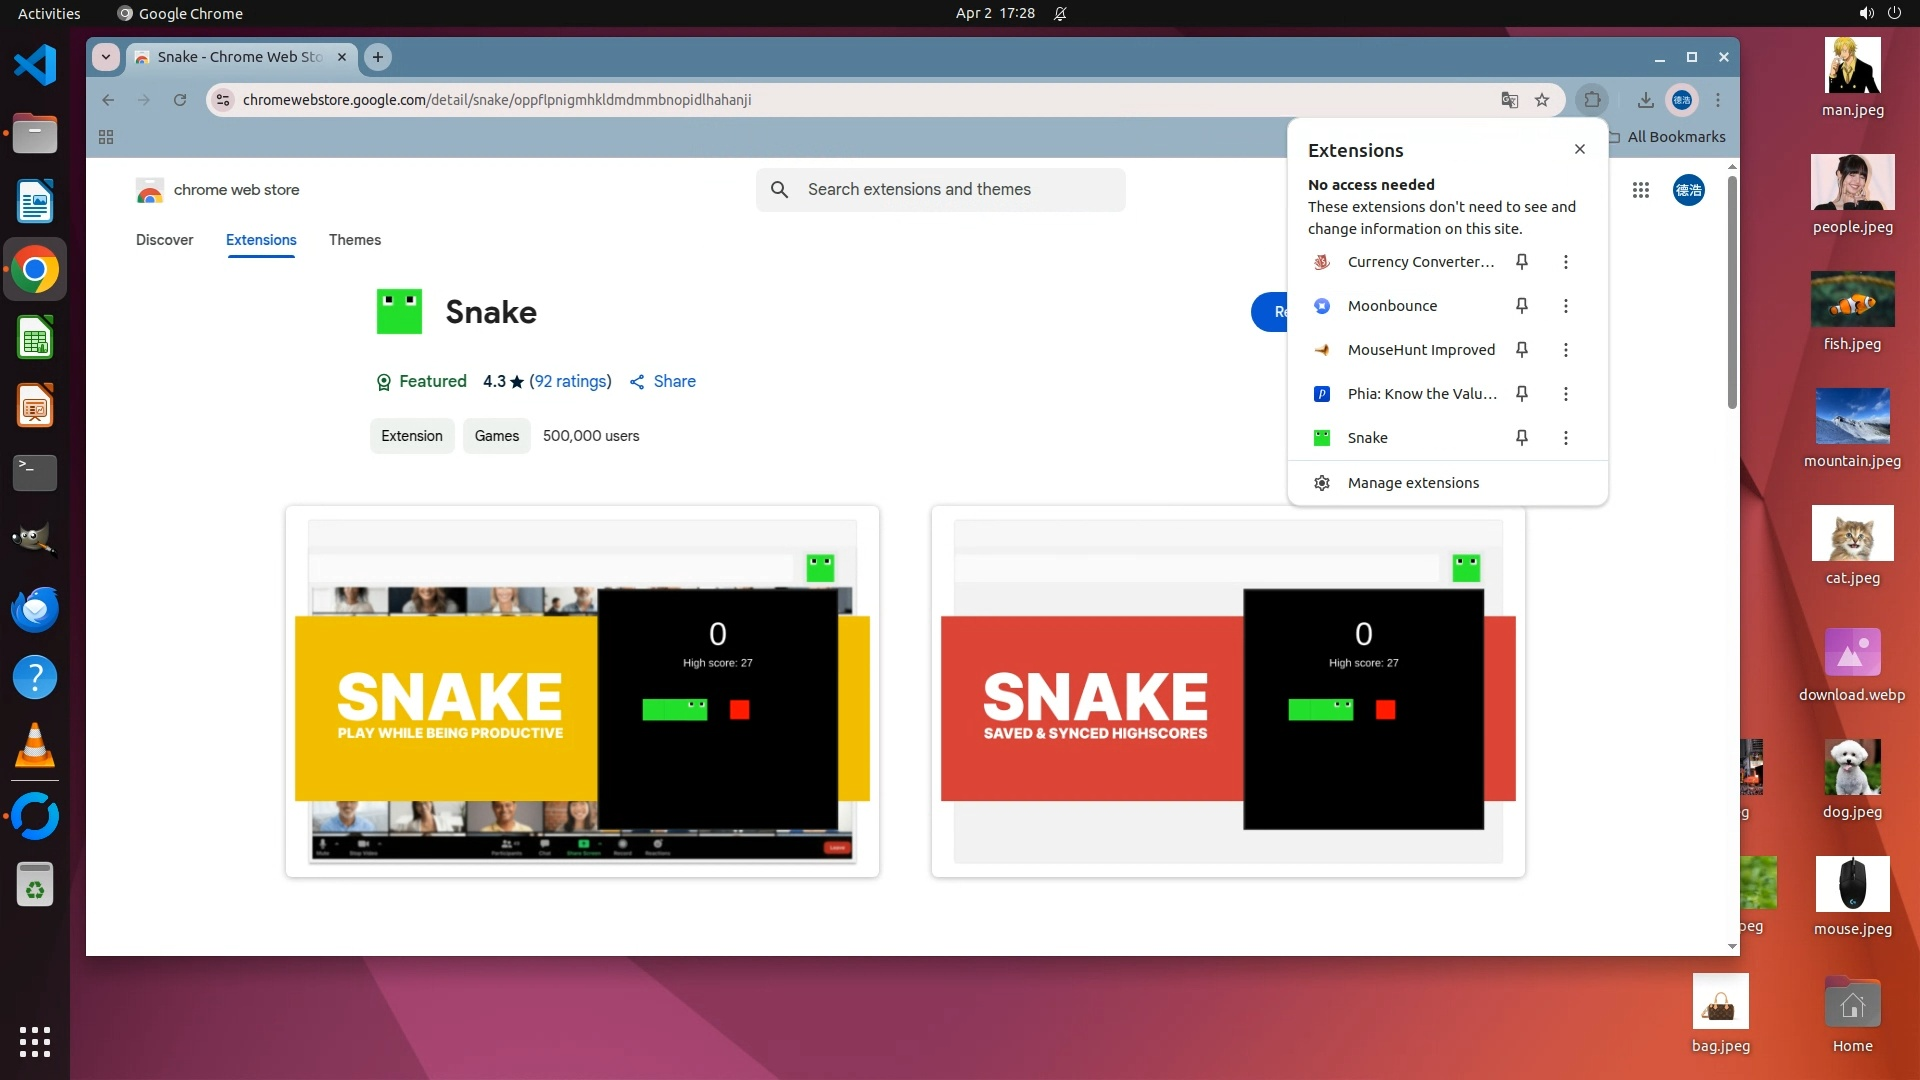1920x1080 pixels.
Task: Bookmark this page with star icon
Action: pos(1542,100)
